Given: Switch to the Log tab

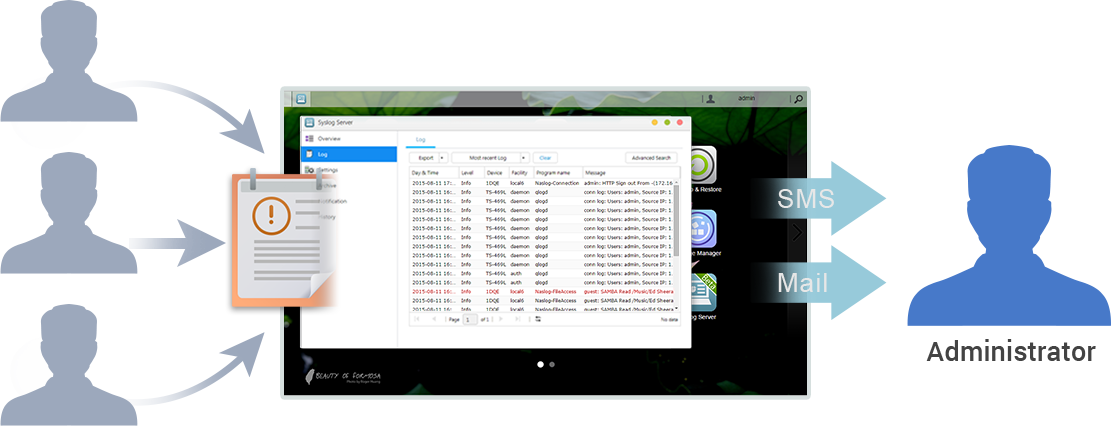Looking at the screenshot, I should (x=421, y=139).
